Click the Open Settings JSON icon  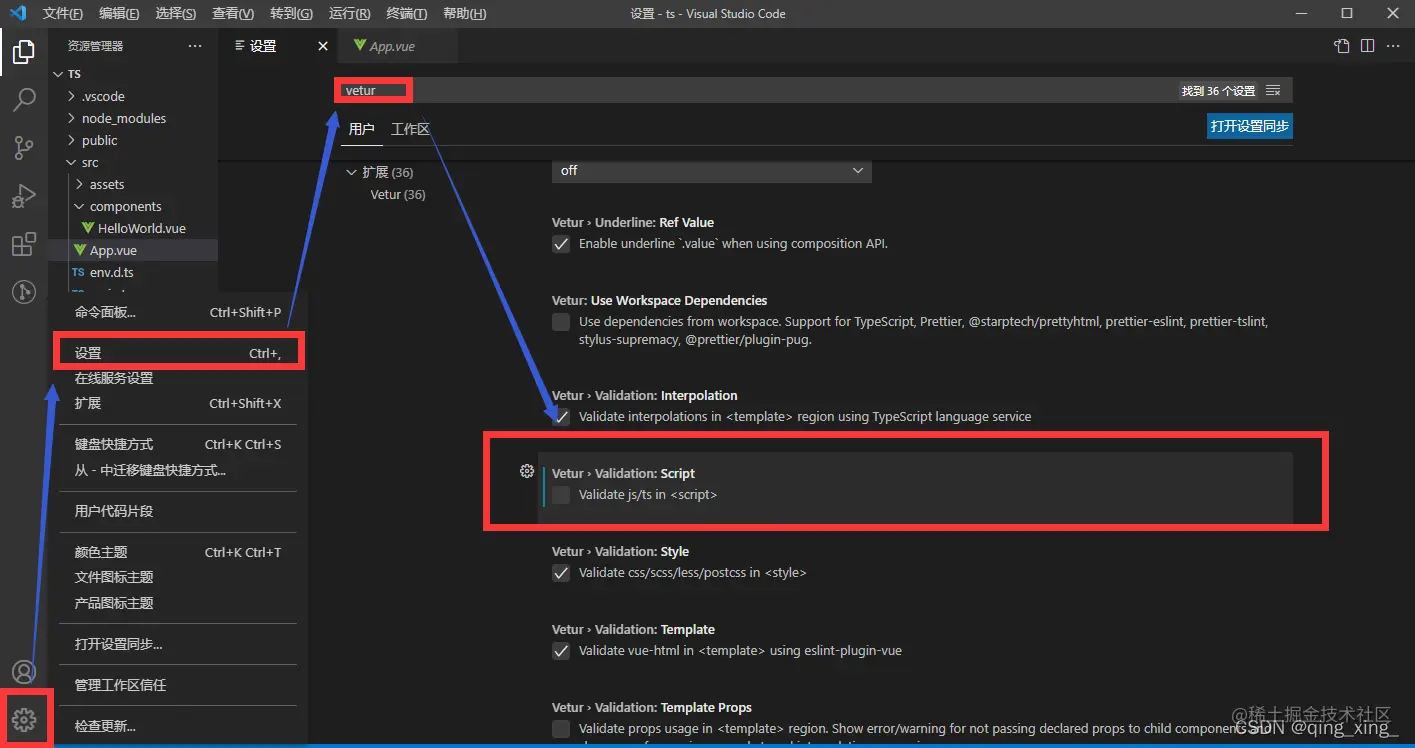pos(1342,46)
